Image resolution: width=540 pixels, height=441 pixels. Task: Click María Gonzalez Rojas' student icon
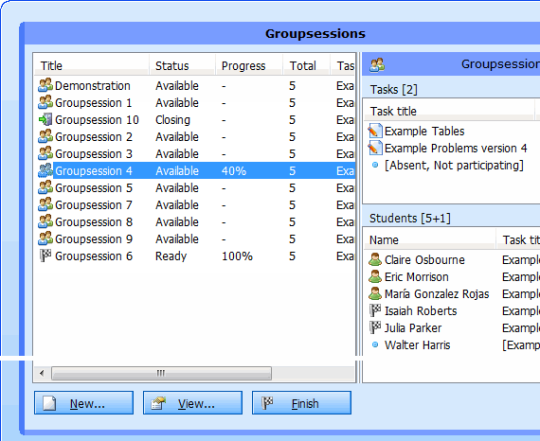375,294
